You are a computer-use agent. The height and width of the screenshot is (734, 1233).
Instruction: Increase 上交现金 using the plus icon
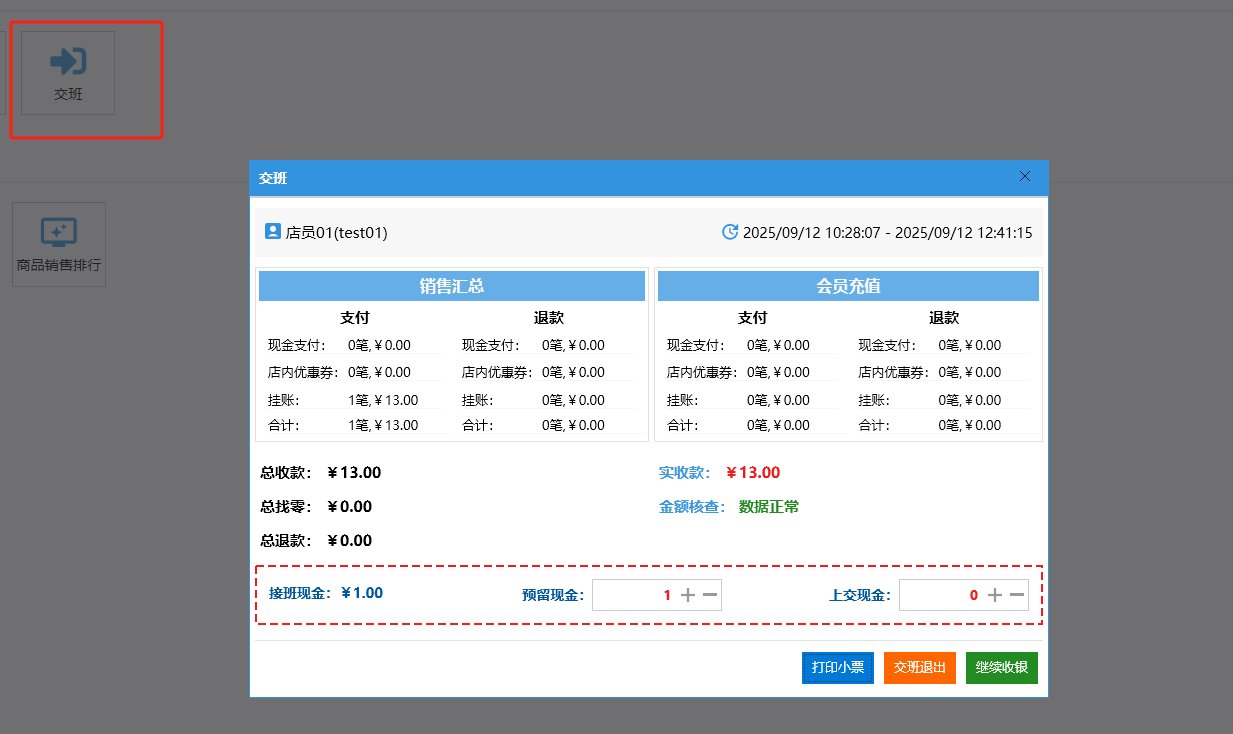click(995, 595)
